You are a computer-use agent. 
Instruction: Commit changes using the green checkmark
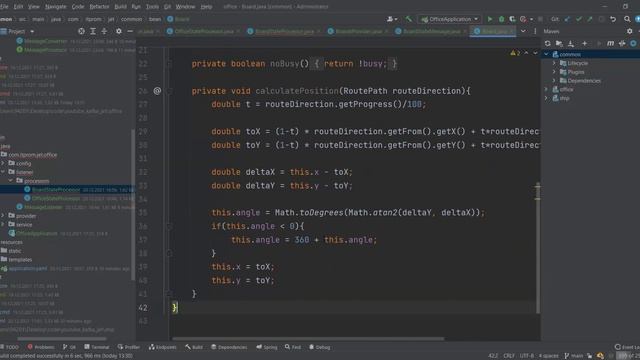pyautogui.click(x=579, y=19)
